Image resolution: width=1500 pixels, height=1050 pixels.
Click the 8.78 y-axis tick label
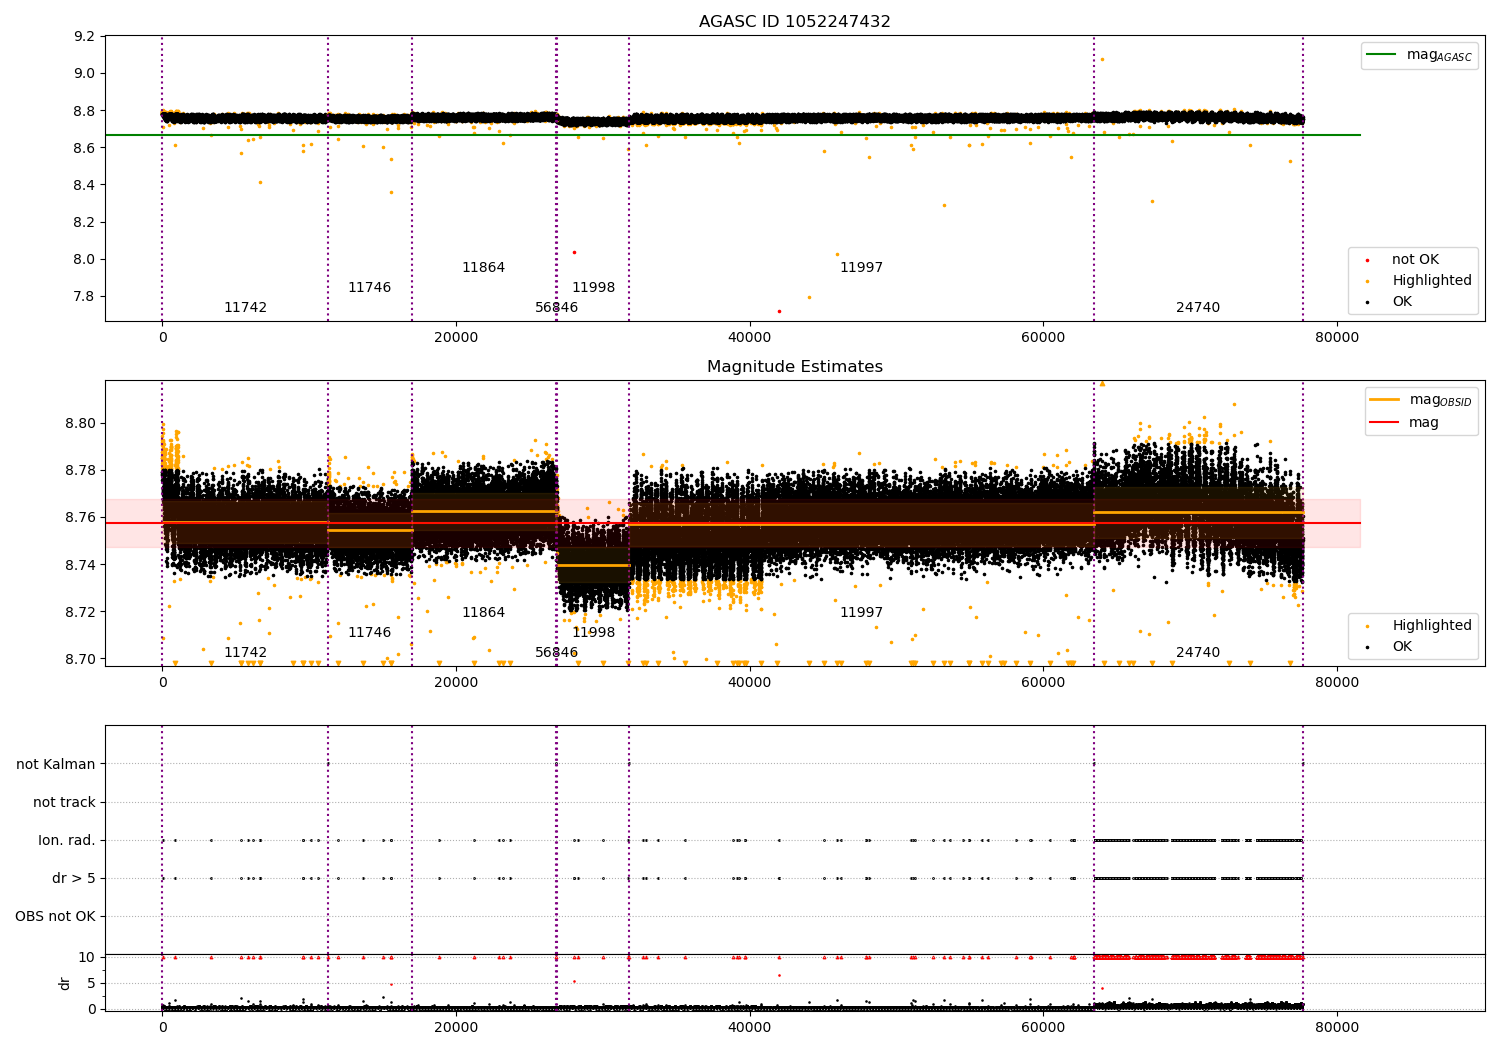(x=81, y=470)
